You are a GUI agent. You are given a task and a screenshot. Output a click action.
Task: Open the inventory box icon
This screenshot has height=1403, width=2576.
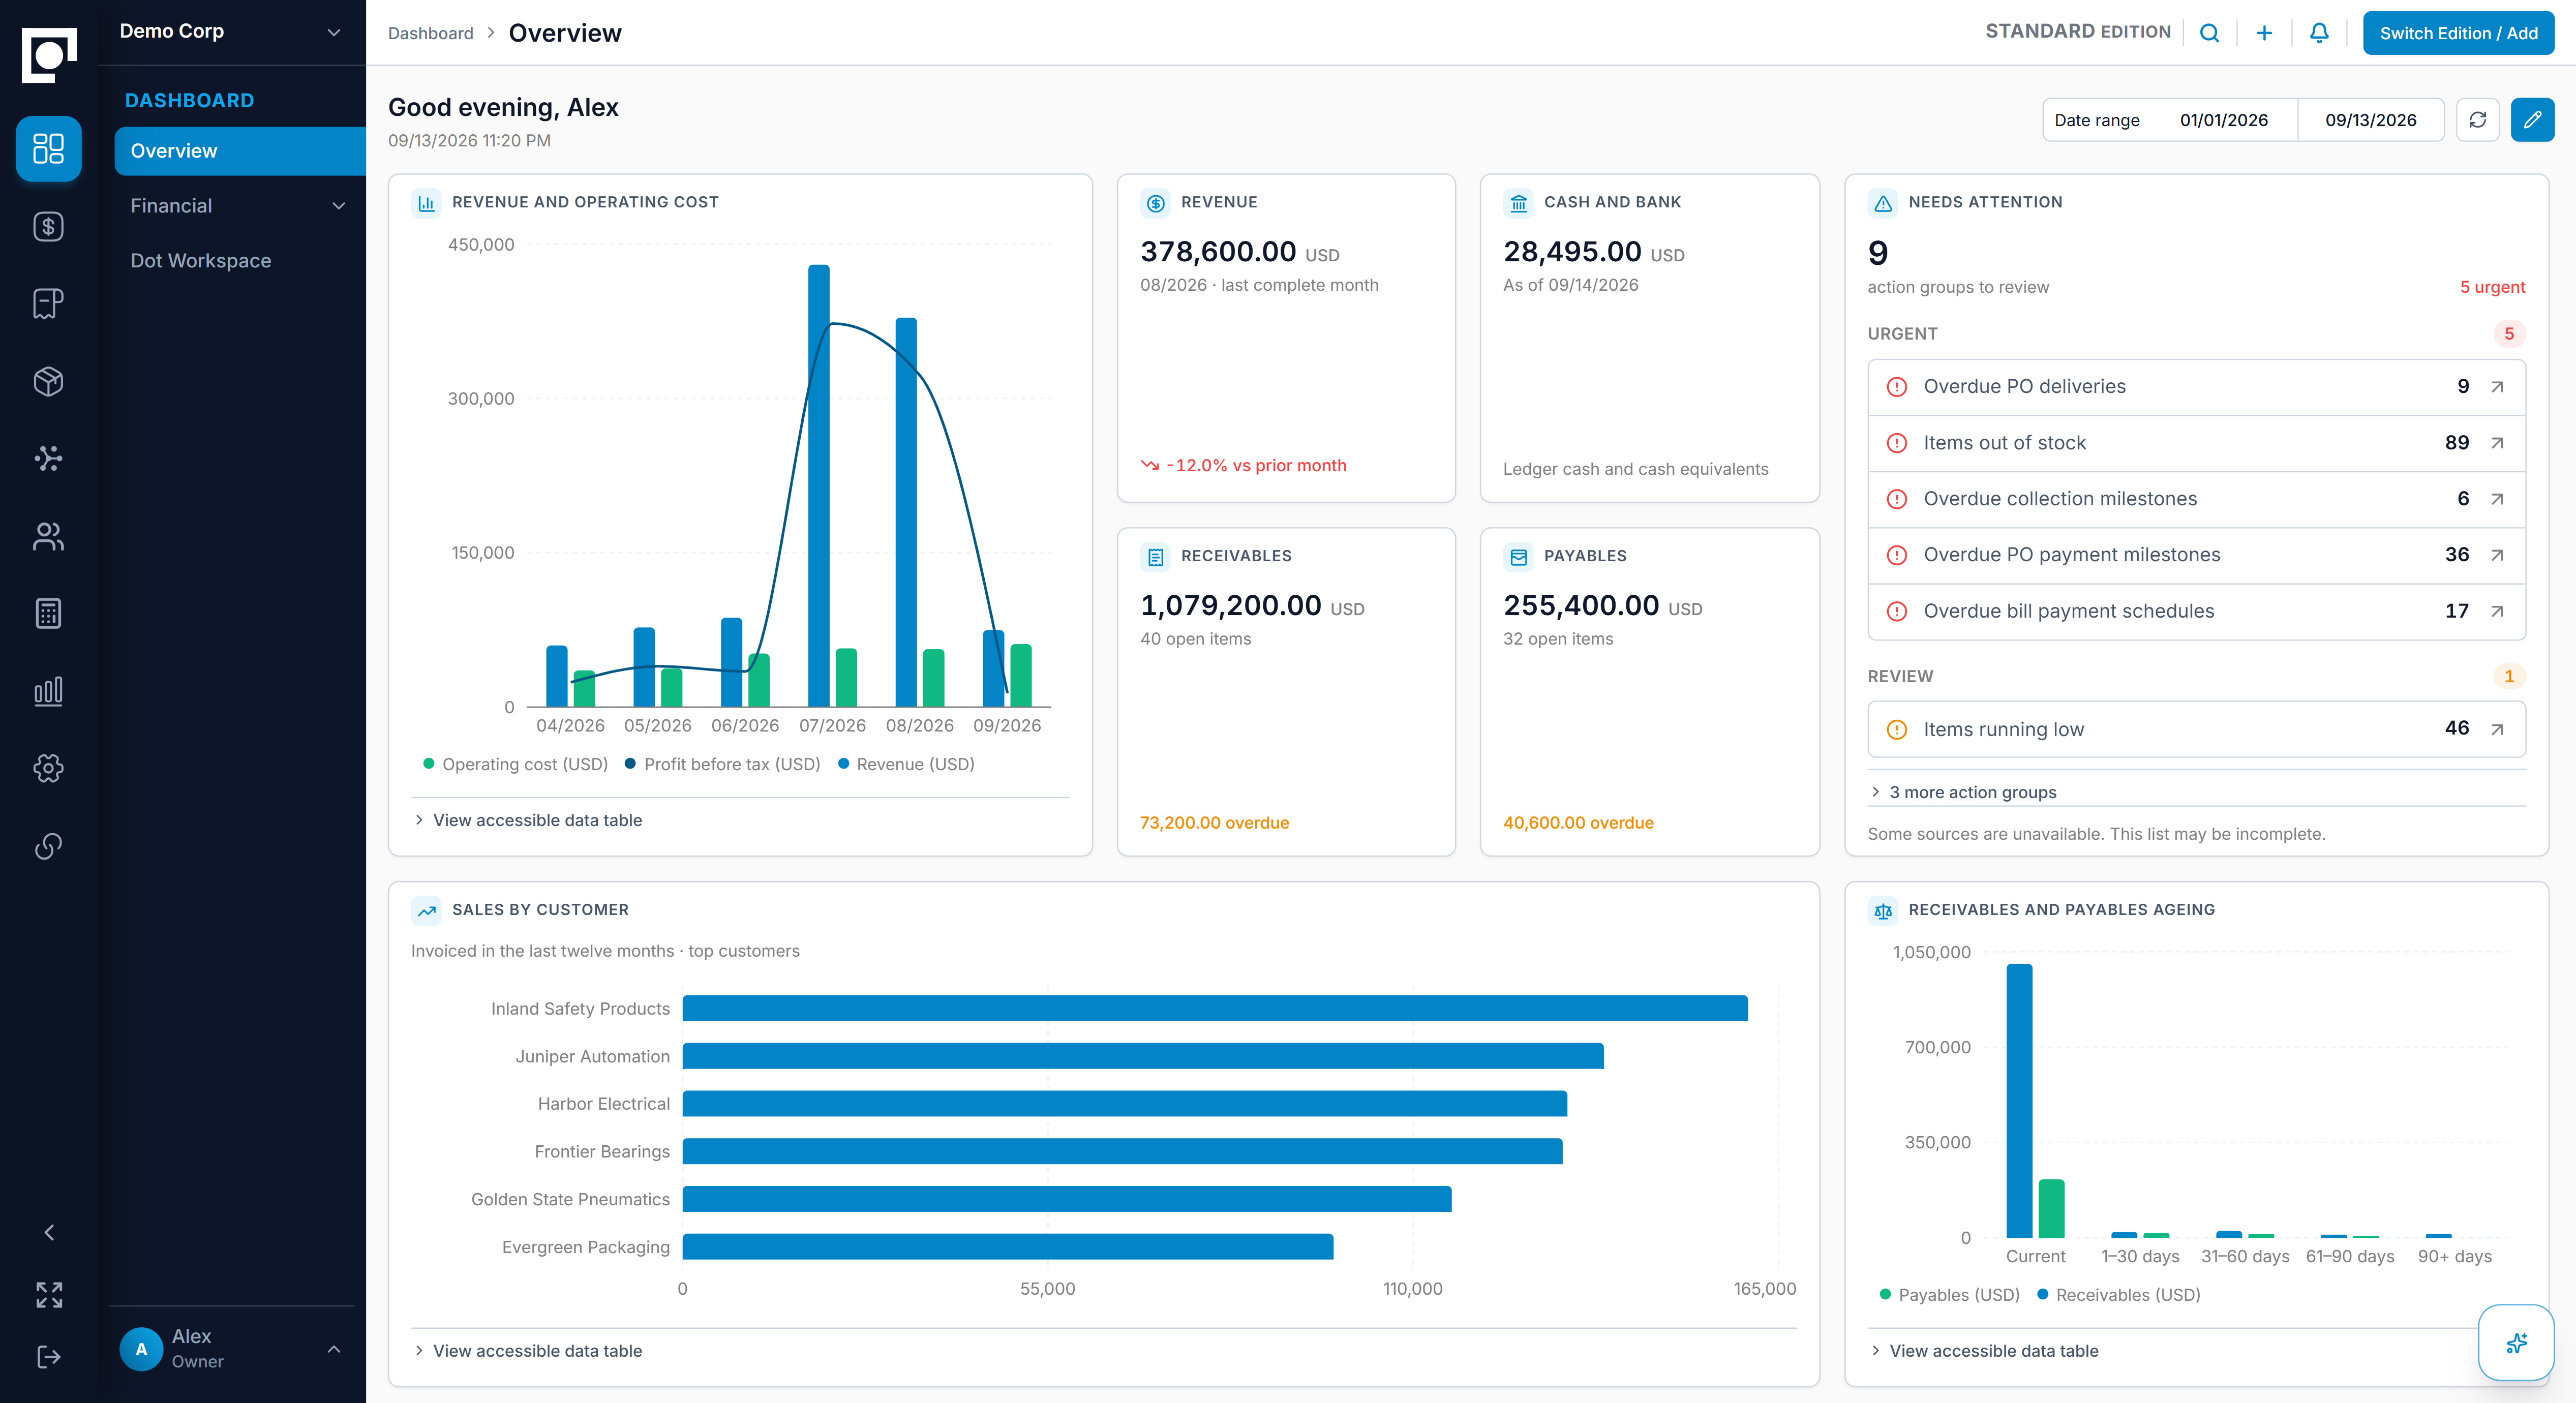(48, 381)
